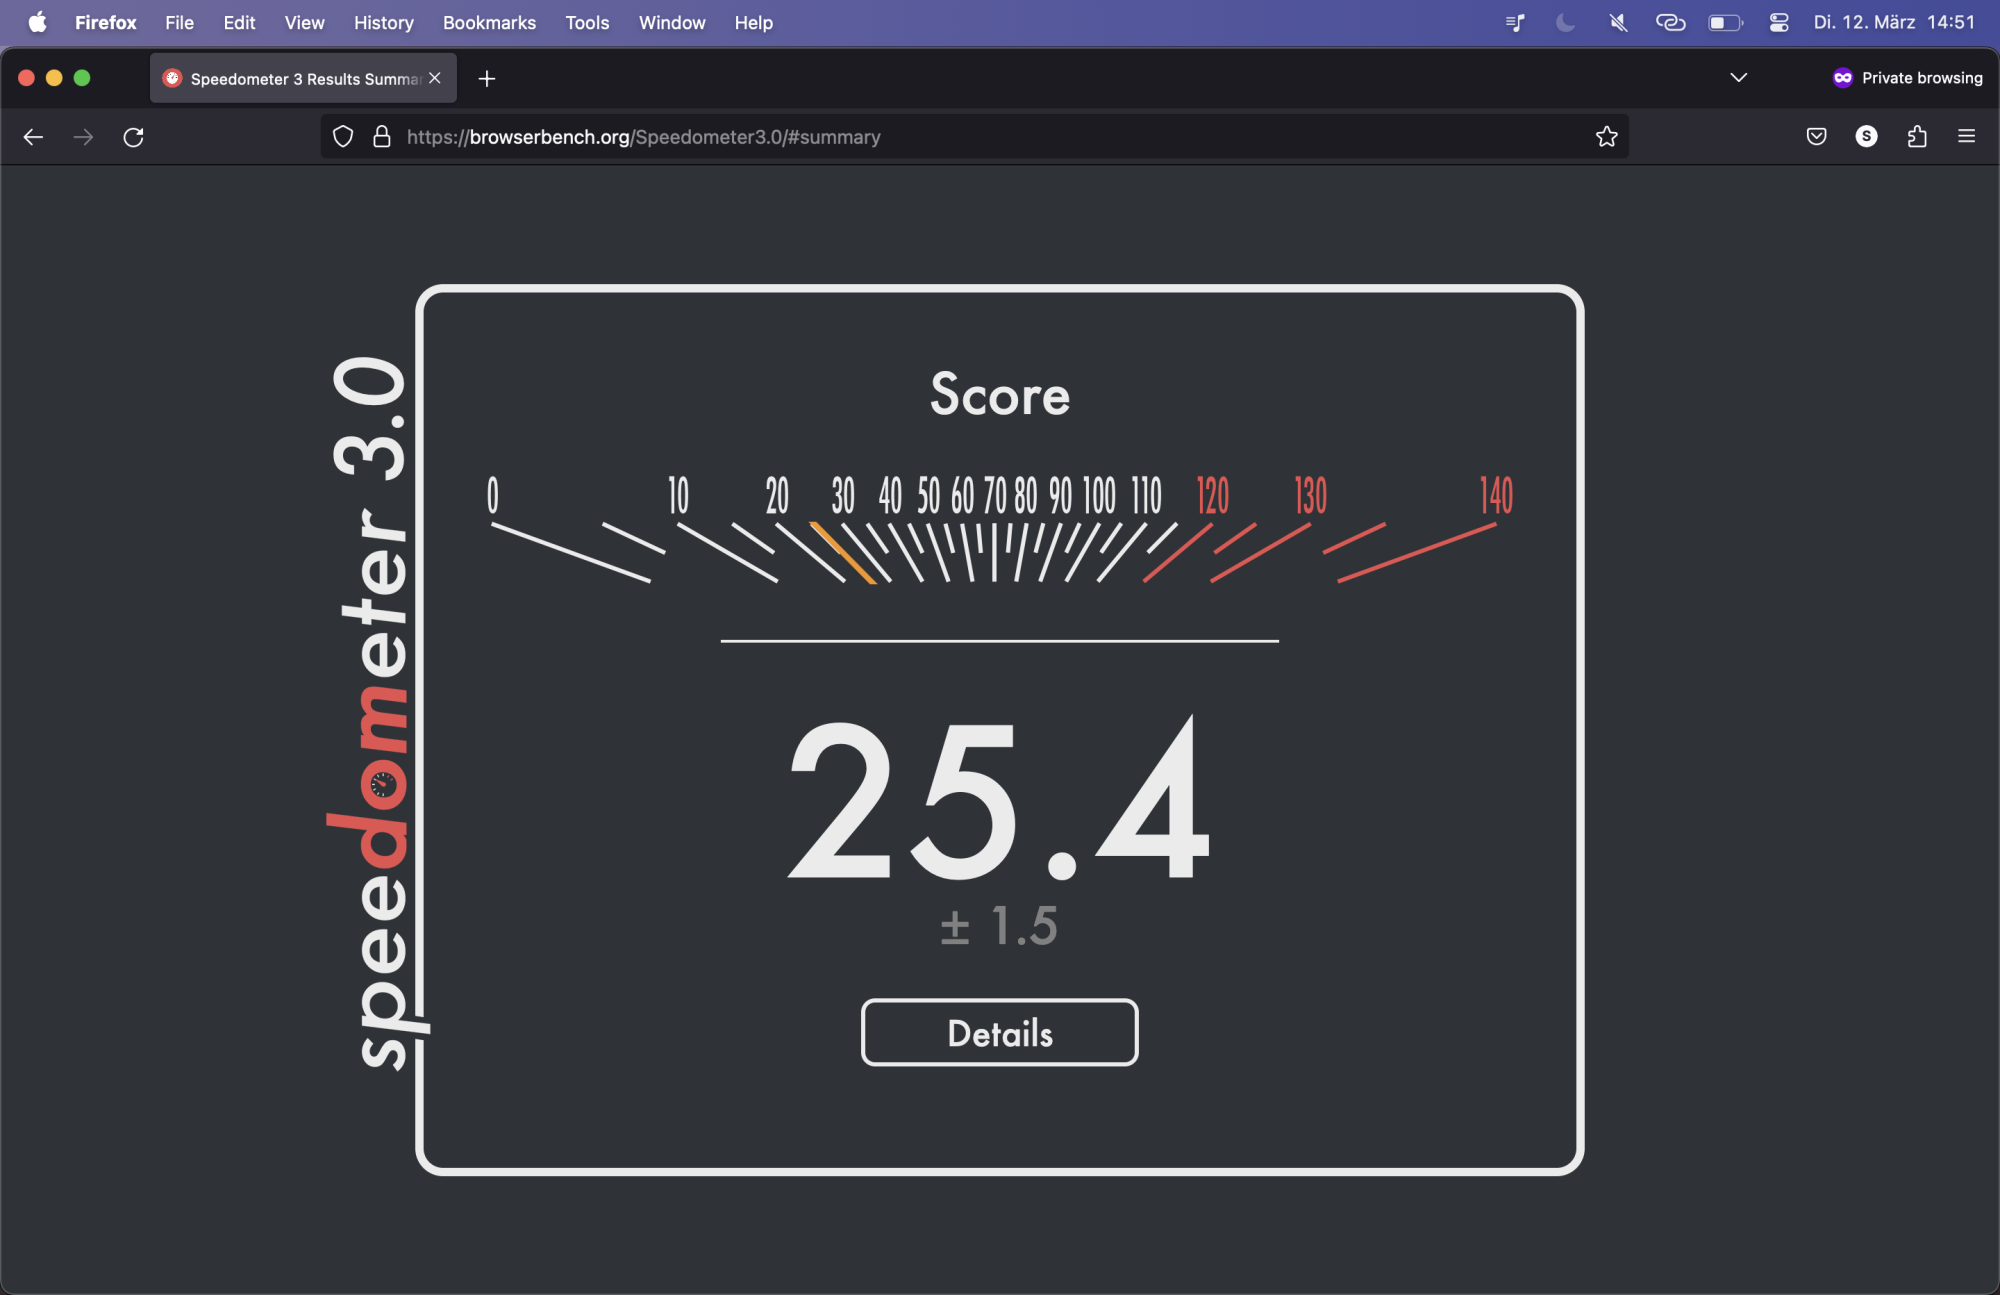Open the Save to Pocket icon

pyautogui.click(x=1816, y=137)
